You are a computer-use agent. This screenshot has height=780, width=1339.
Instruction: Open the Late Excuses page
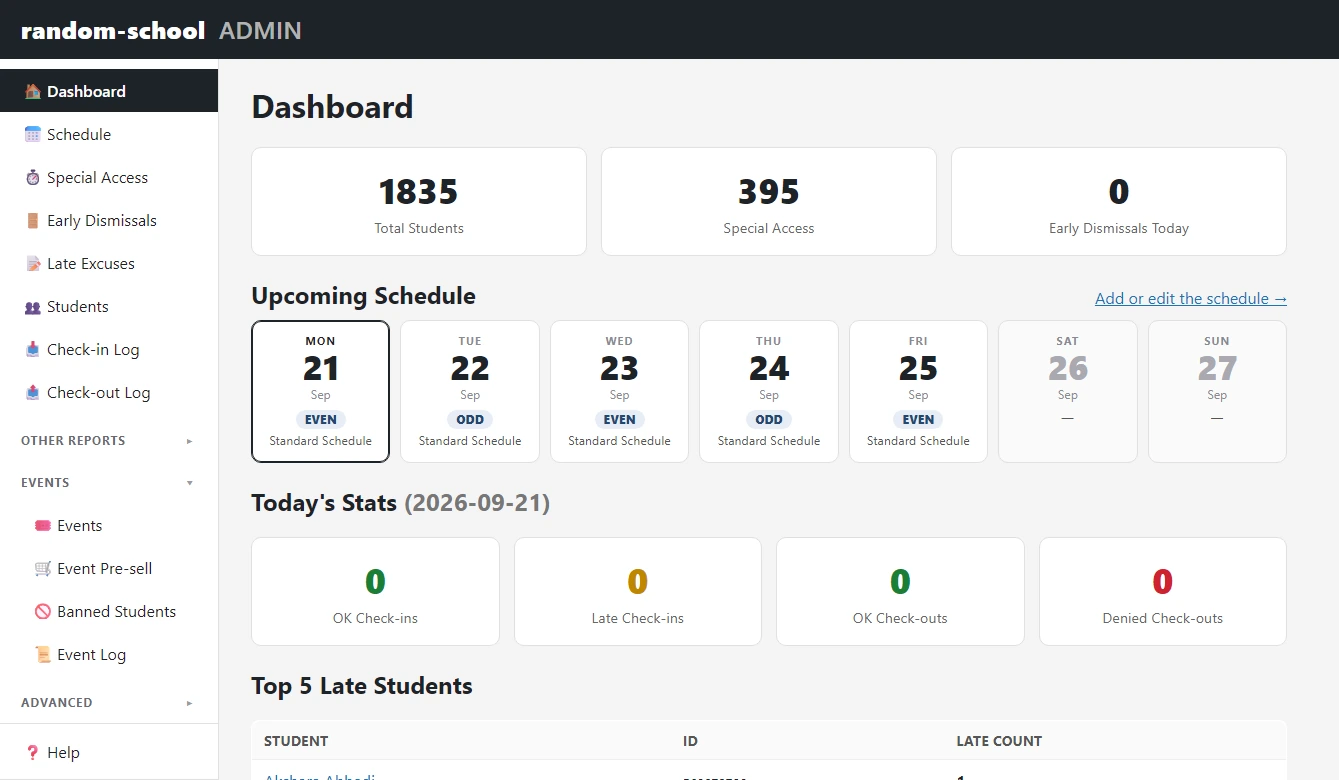tap(109, 263)
